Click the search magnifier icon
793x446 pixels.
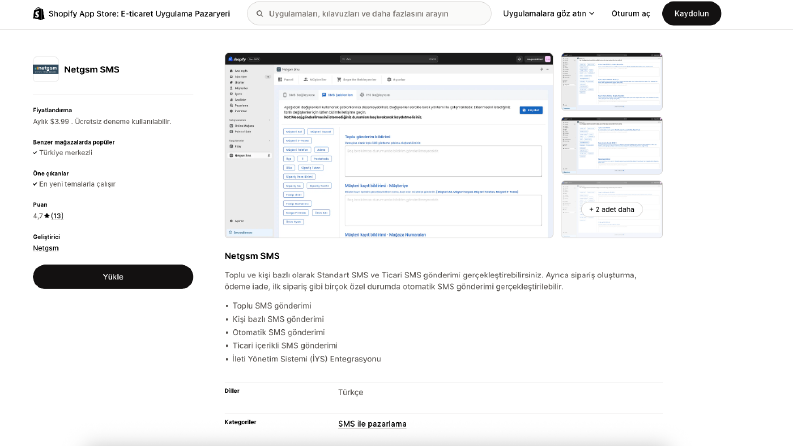pyautogui.click(x=259, y=14)
